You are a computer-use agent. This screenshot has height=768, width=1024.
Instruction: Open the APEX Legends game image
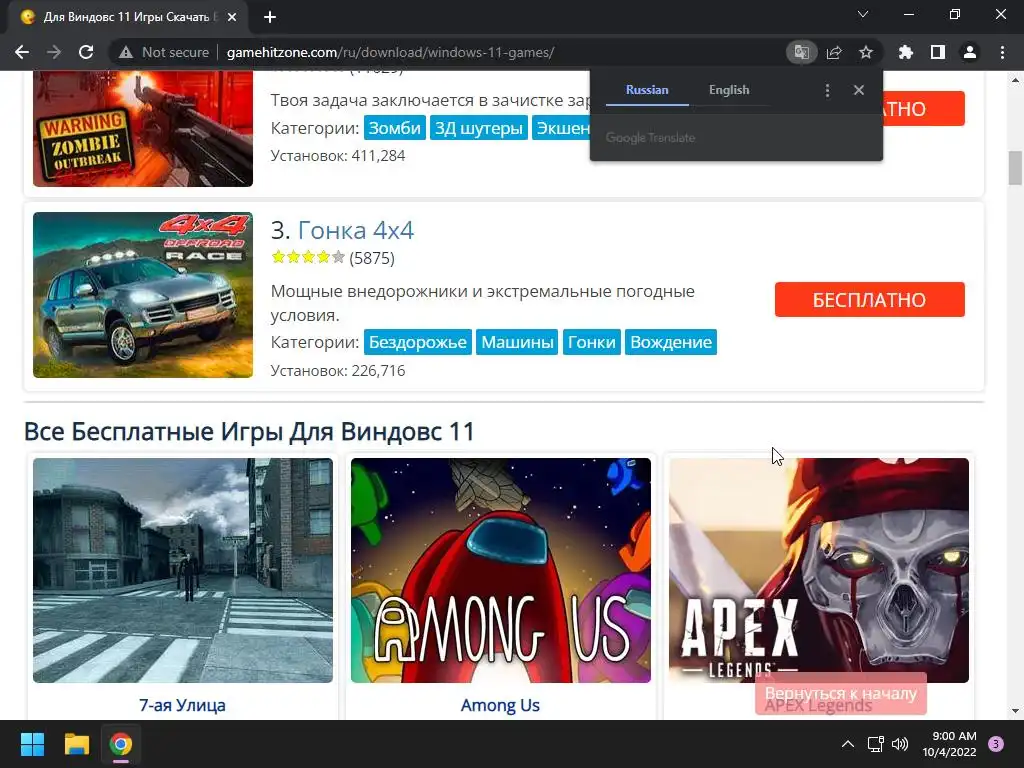(x=819, y=570)
